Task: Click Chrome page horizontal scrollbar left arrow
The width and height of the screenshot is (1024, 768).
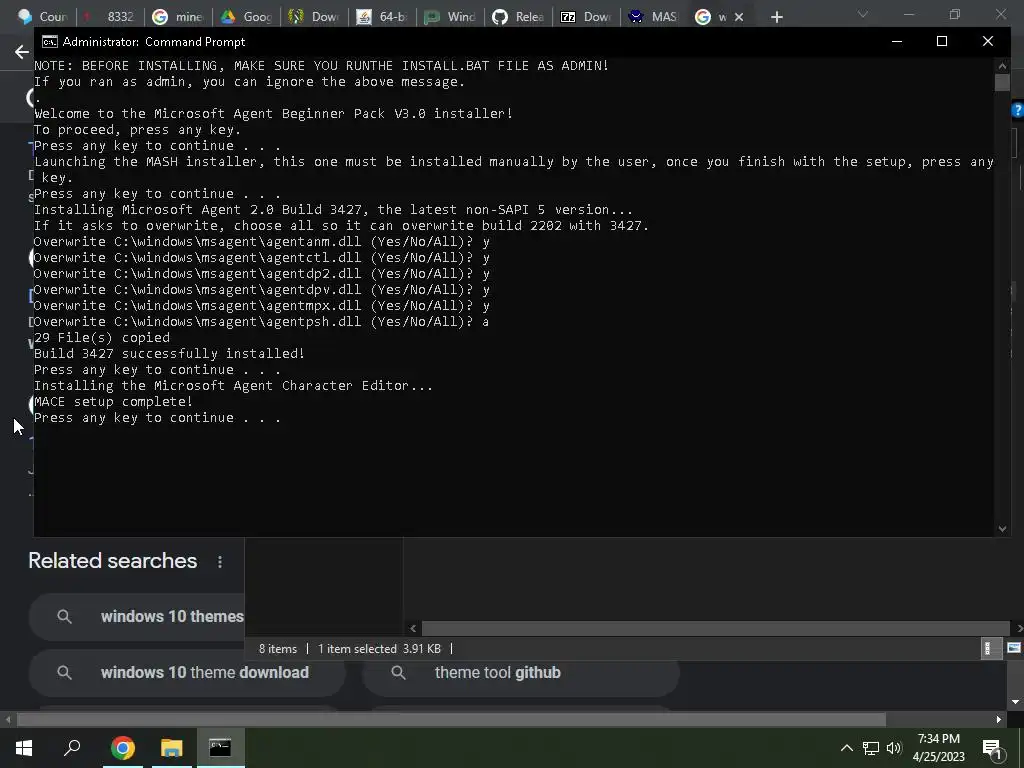Action: [8, 720]
